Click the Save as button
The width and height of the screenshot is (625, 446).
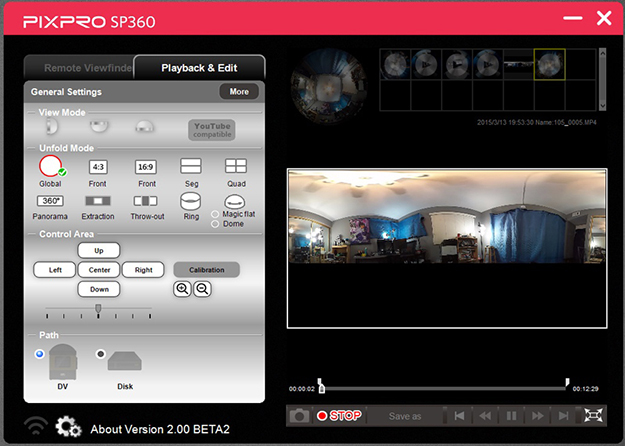(405, 416)
